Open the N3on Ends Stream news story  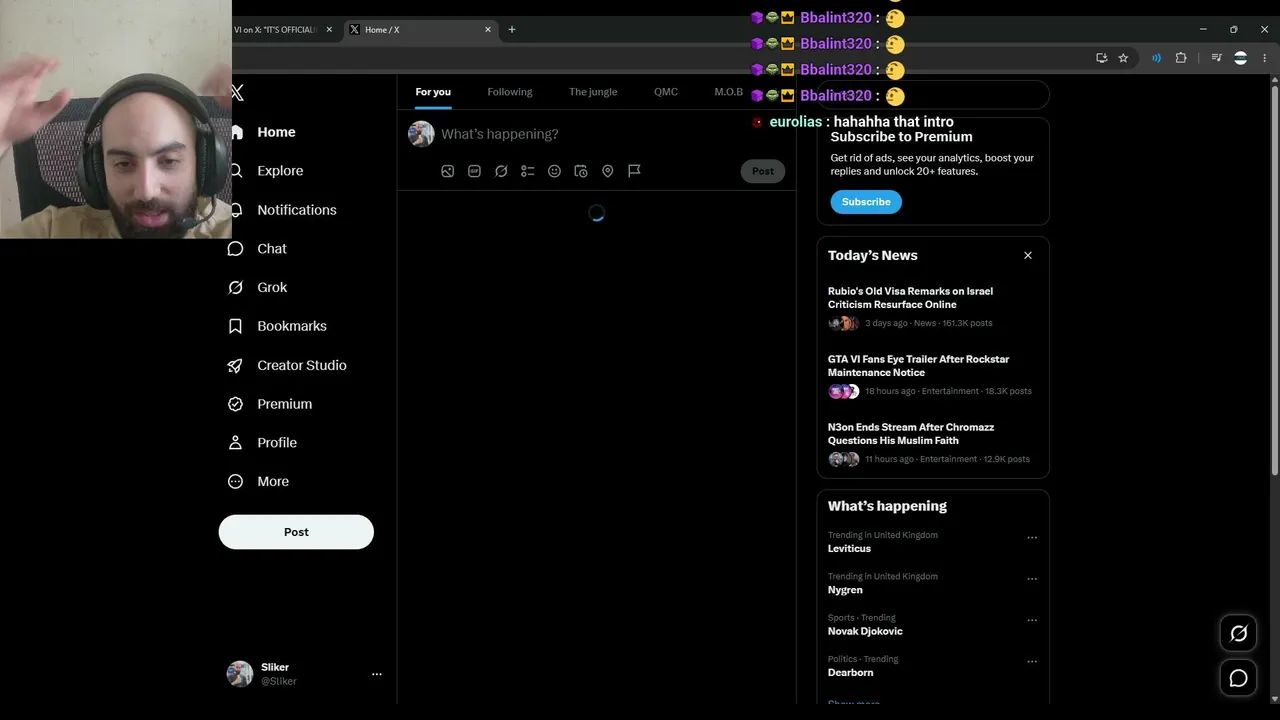[933, 443]
